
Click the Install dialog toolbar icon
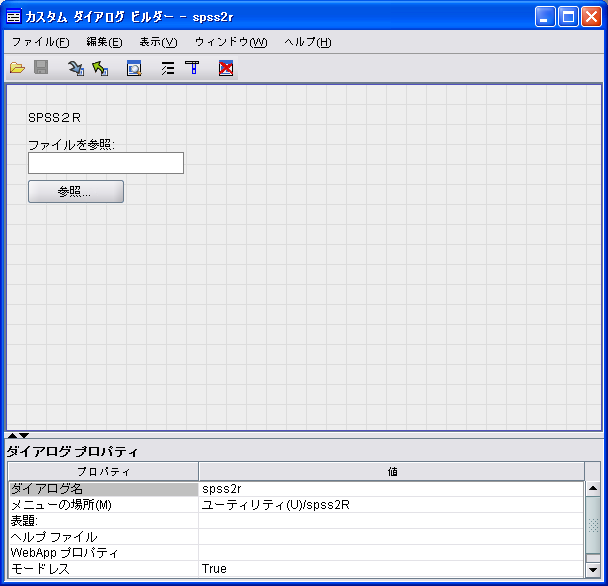(76, 68)
